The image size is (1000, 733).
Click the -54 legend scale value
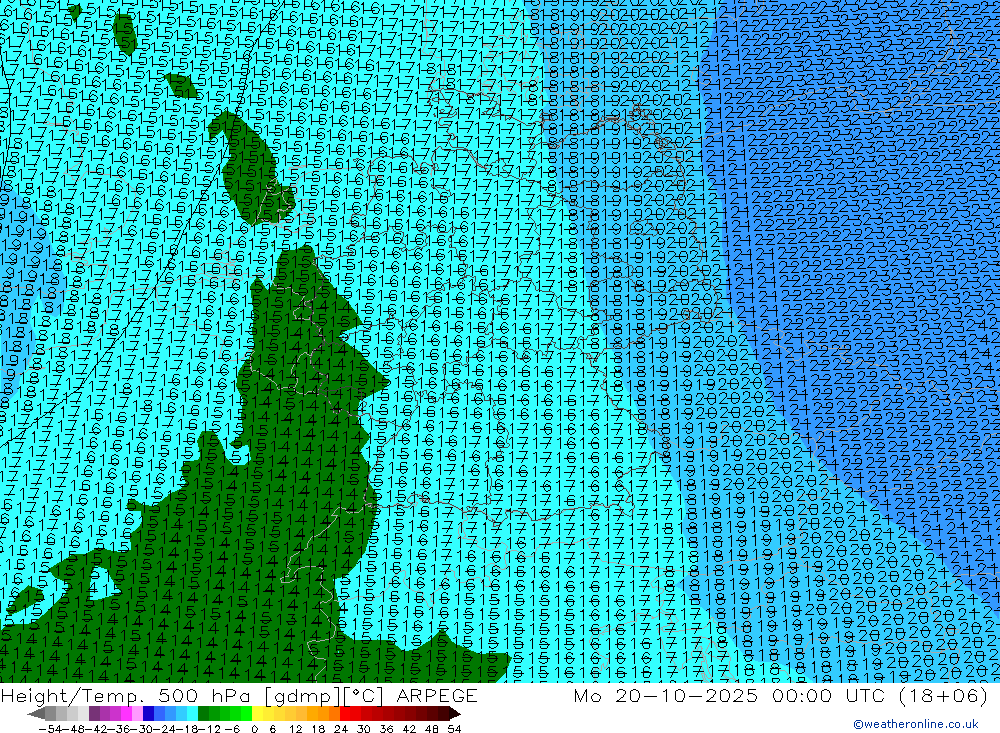50,729
